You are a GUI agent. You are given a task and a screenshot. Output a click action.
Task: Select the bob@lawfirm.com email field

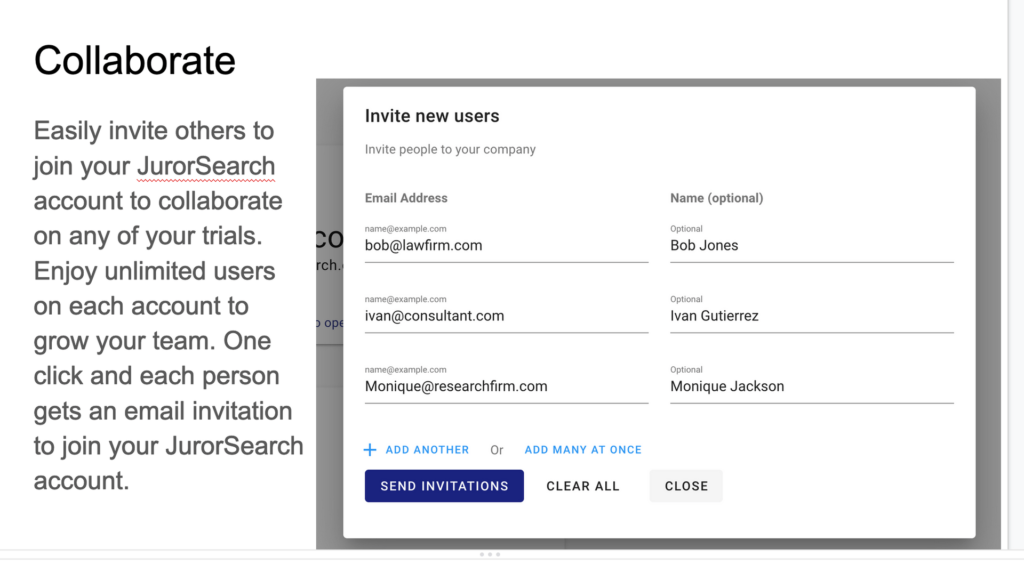click(x=507, y=245)
